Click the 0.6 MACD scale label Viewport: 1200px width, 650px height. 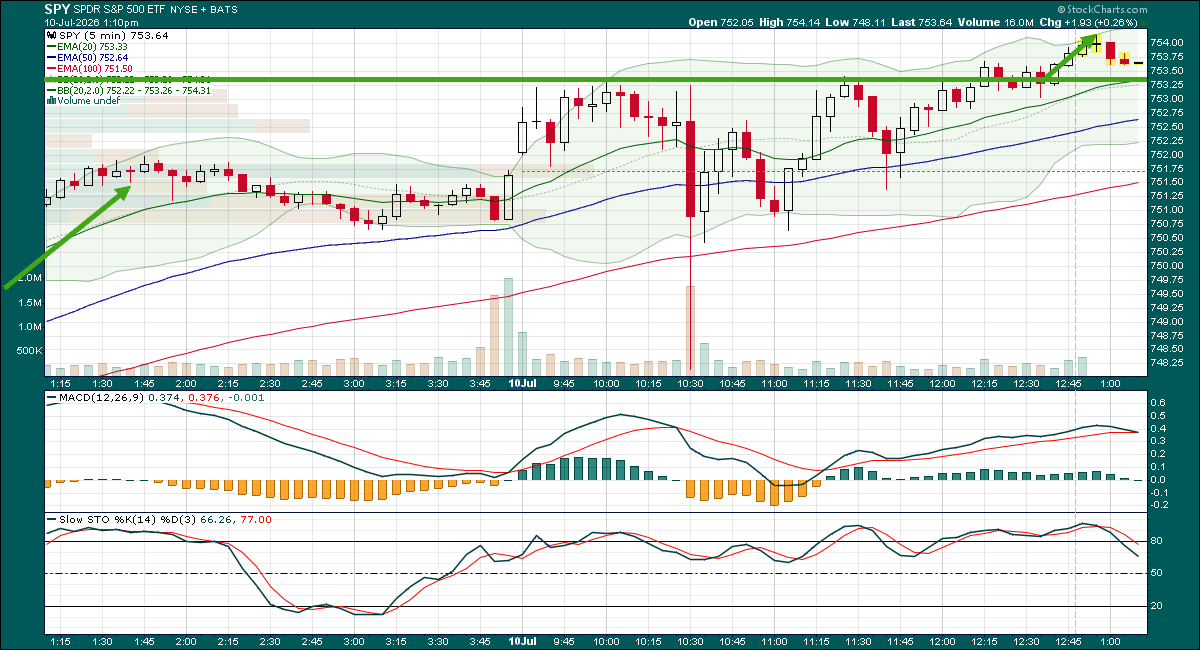(x=1157, y=402)
